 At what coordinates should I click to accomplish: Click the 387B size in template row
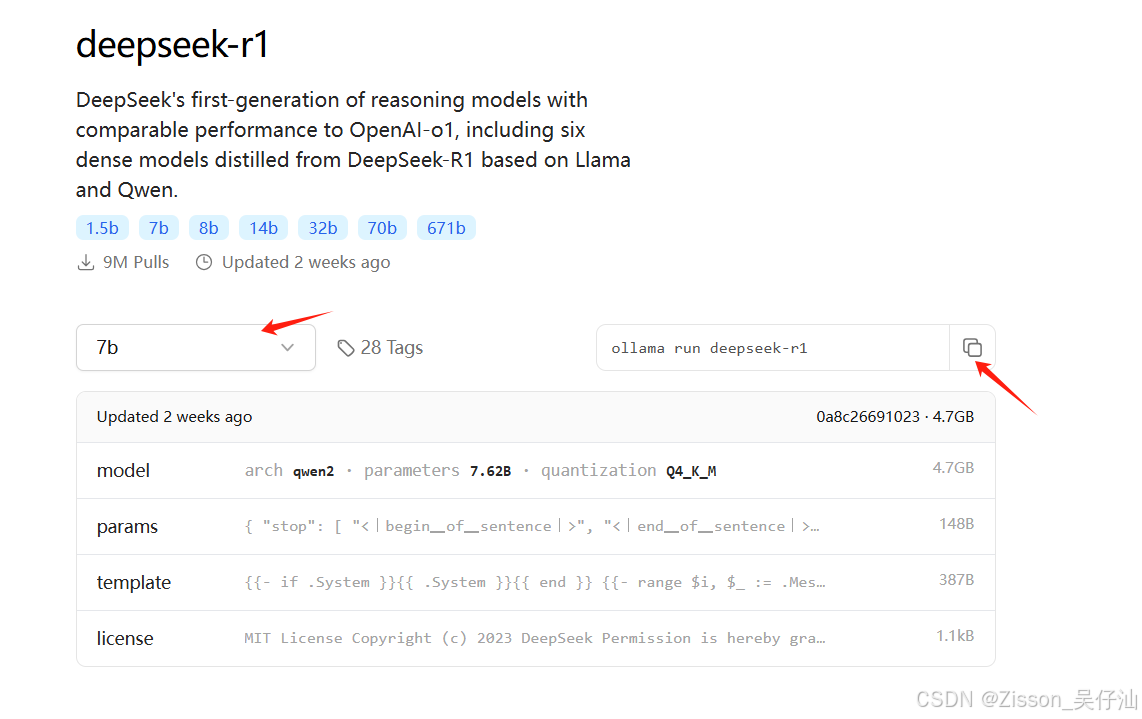coord(956,580)
